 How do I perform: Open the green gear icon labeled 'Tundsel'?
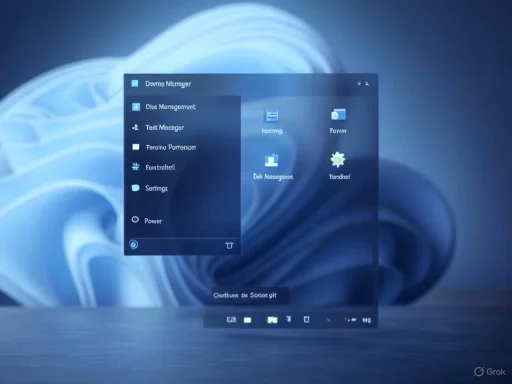[338, 160]
